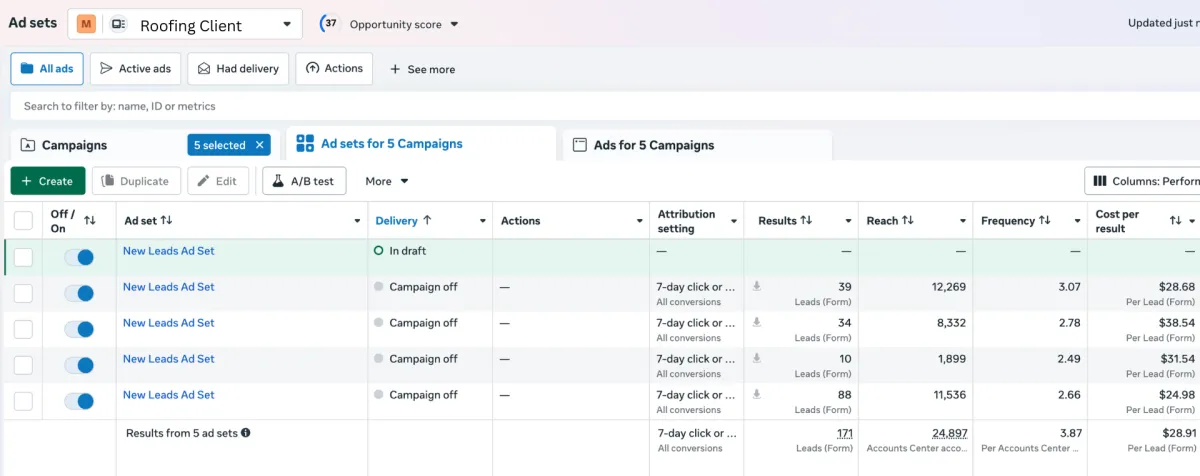Click the Had delivery envelope icon
Image resolution: width=1200 pixels, height=476 pixels.
(204, 69)
